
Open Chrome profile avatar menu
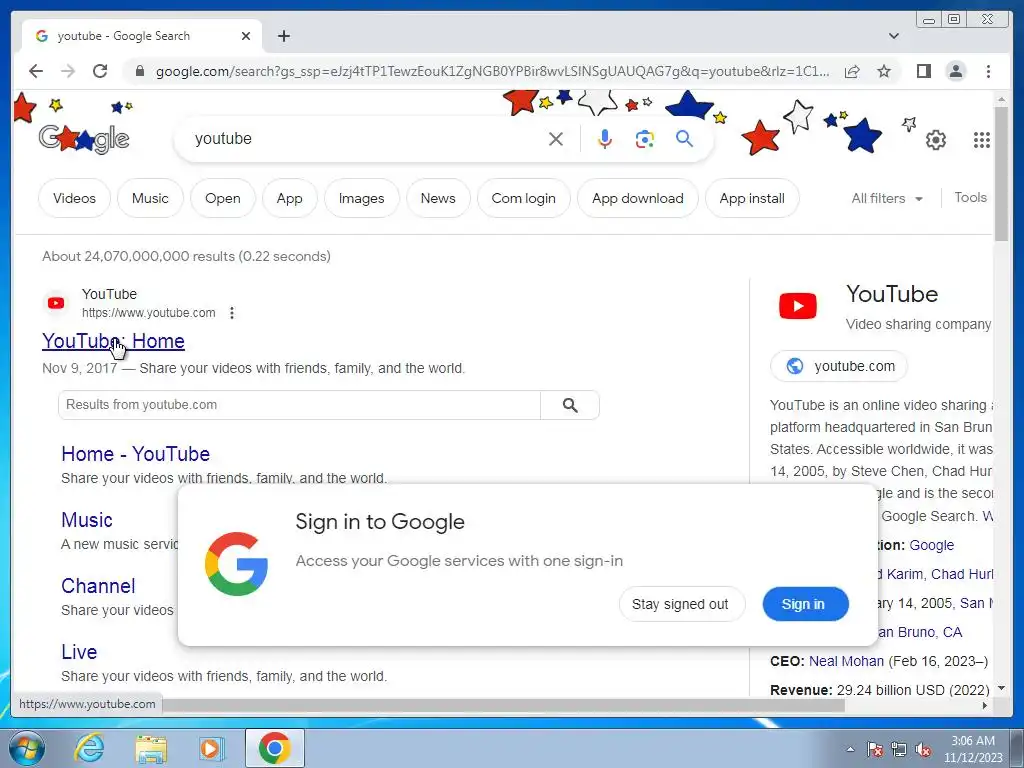955,71
